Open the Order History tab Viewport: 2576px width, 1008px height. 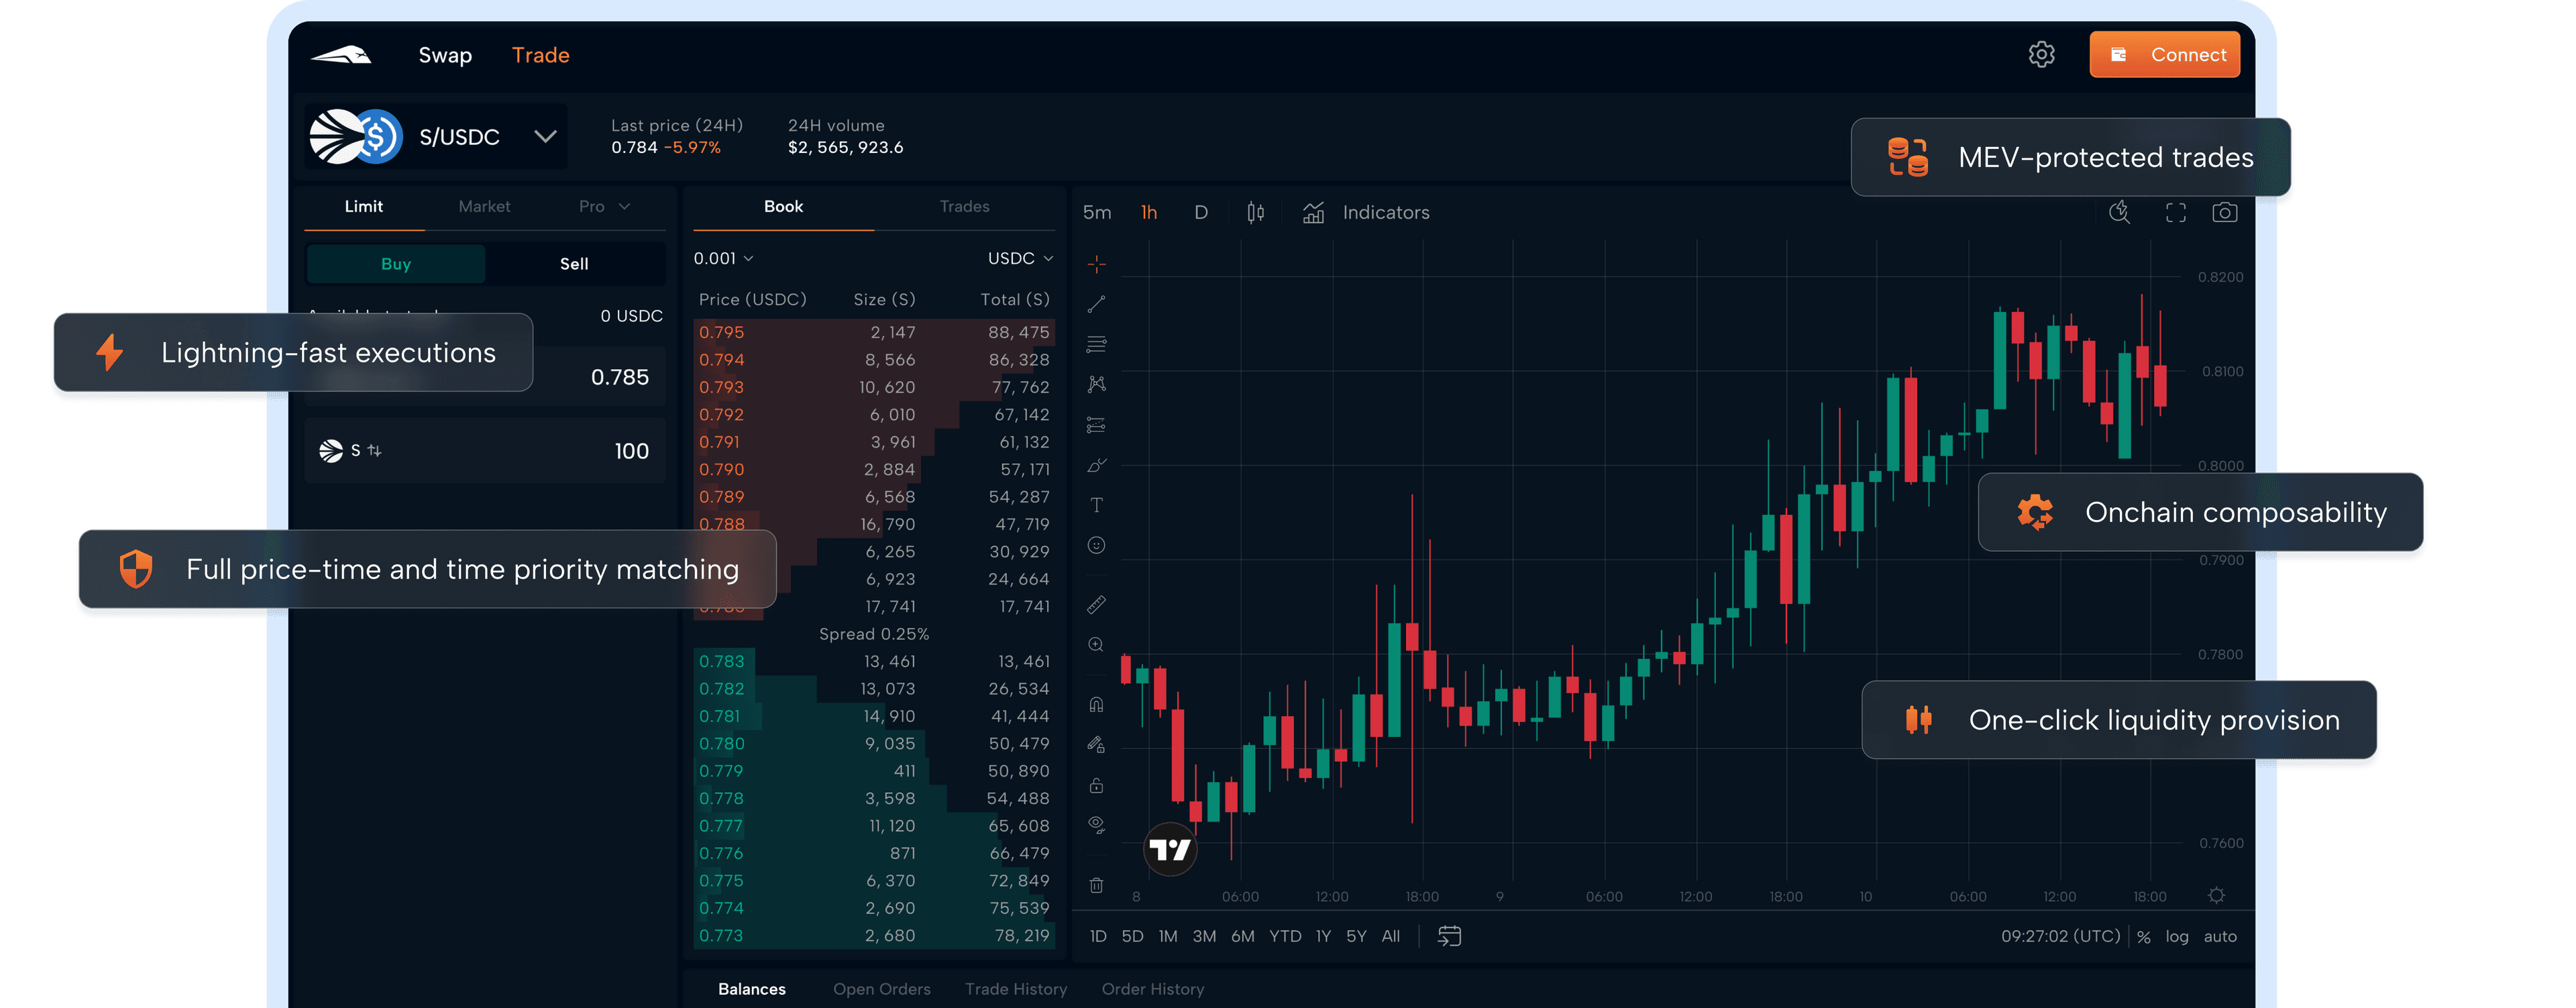[1153, 989]
